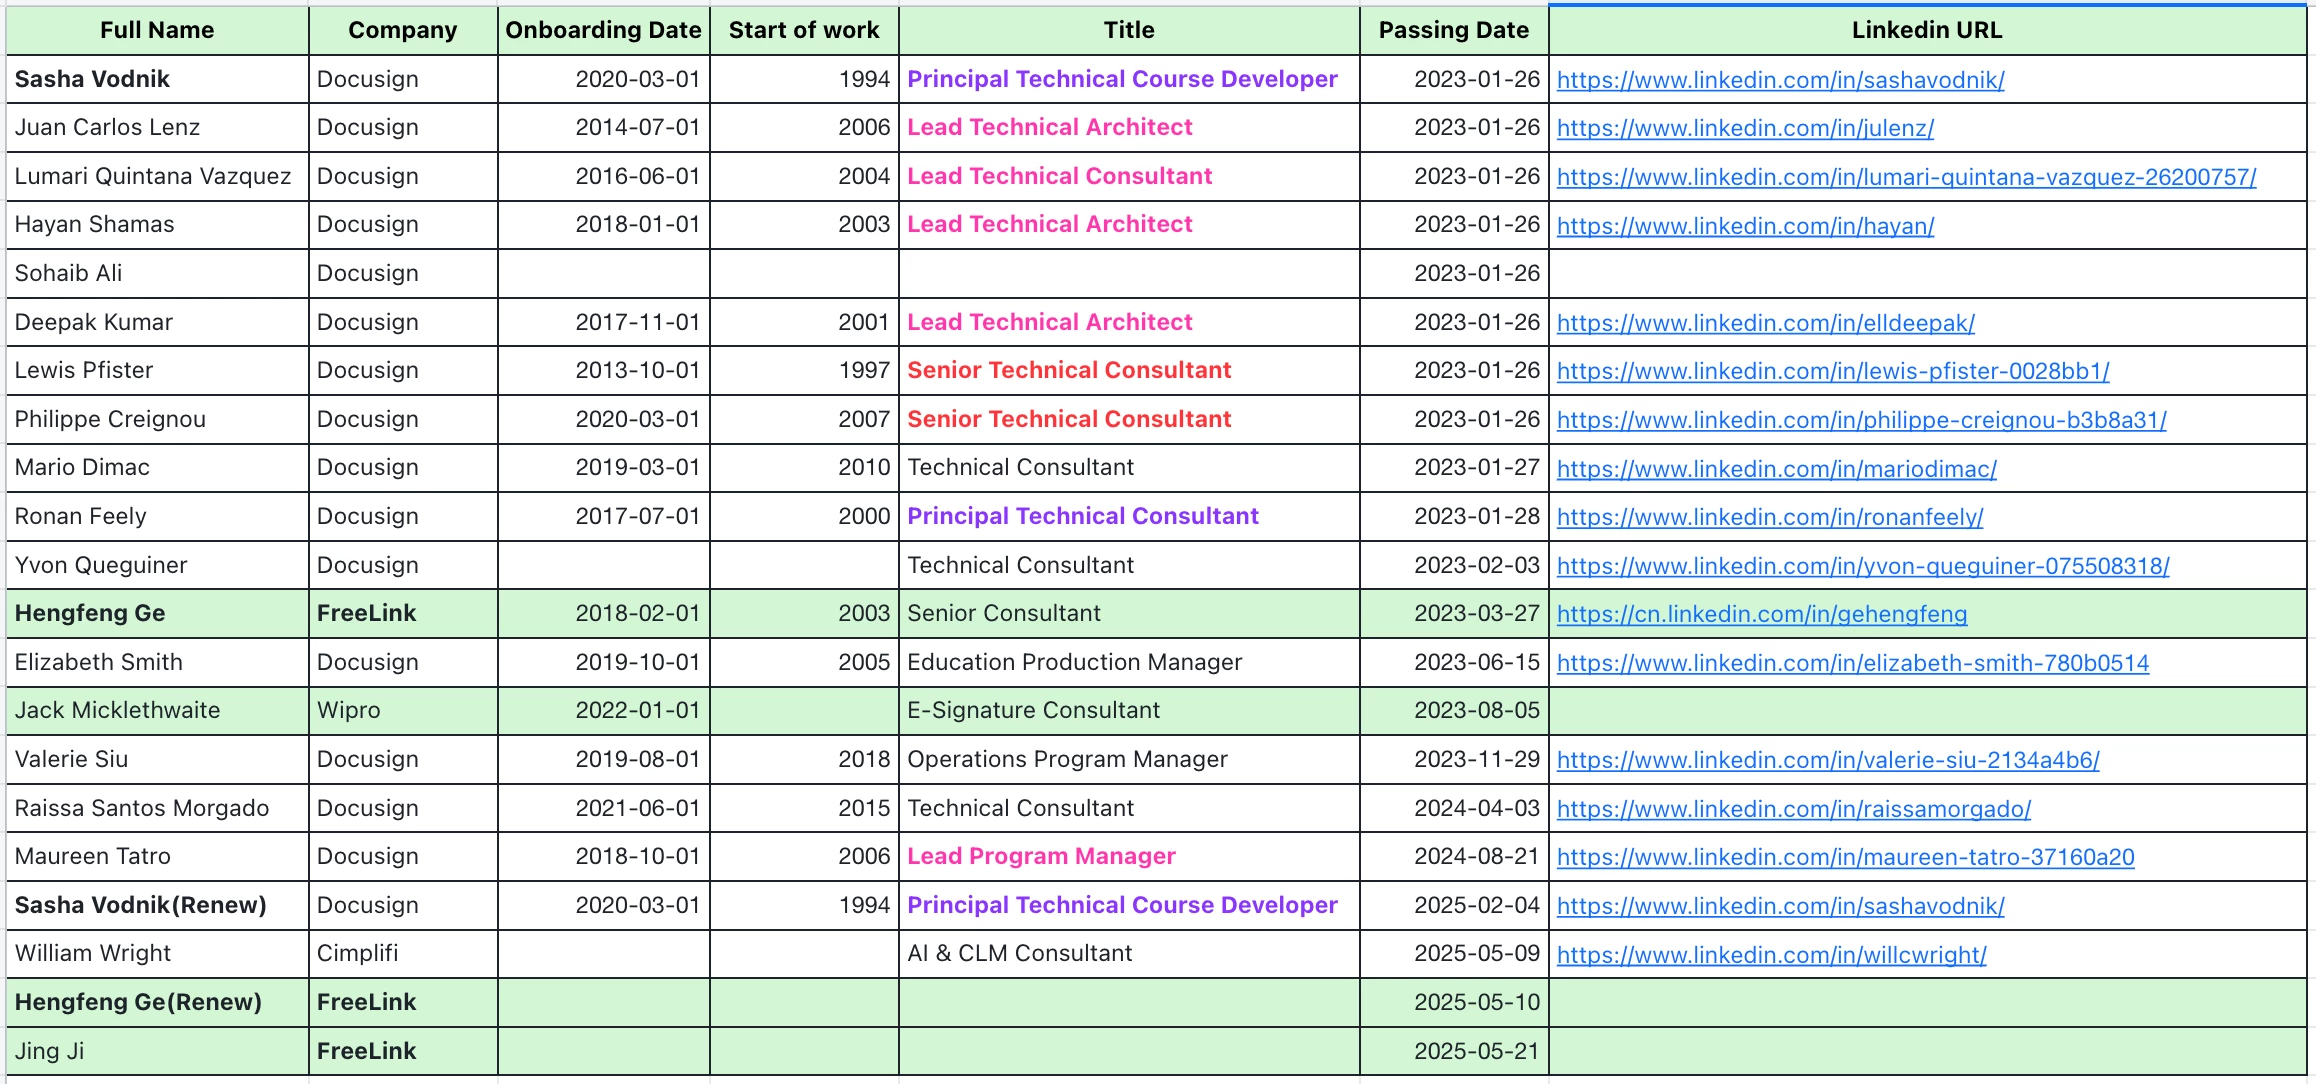Select the Lead Technical Consultant title cell
Viewport: 2316px width, 1084px height.
coord(1129,176)
